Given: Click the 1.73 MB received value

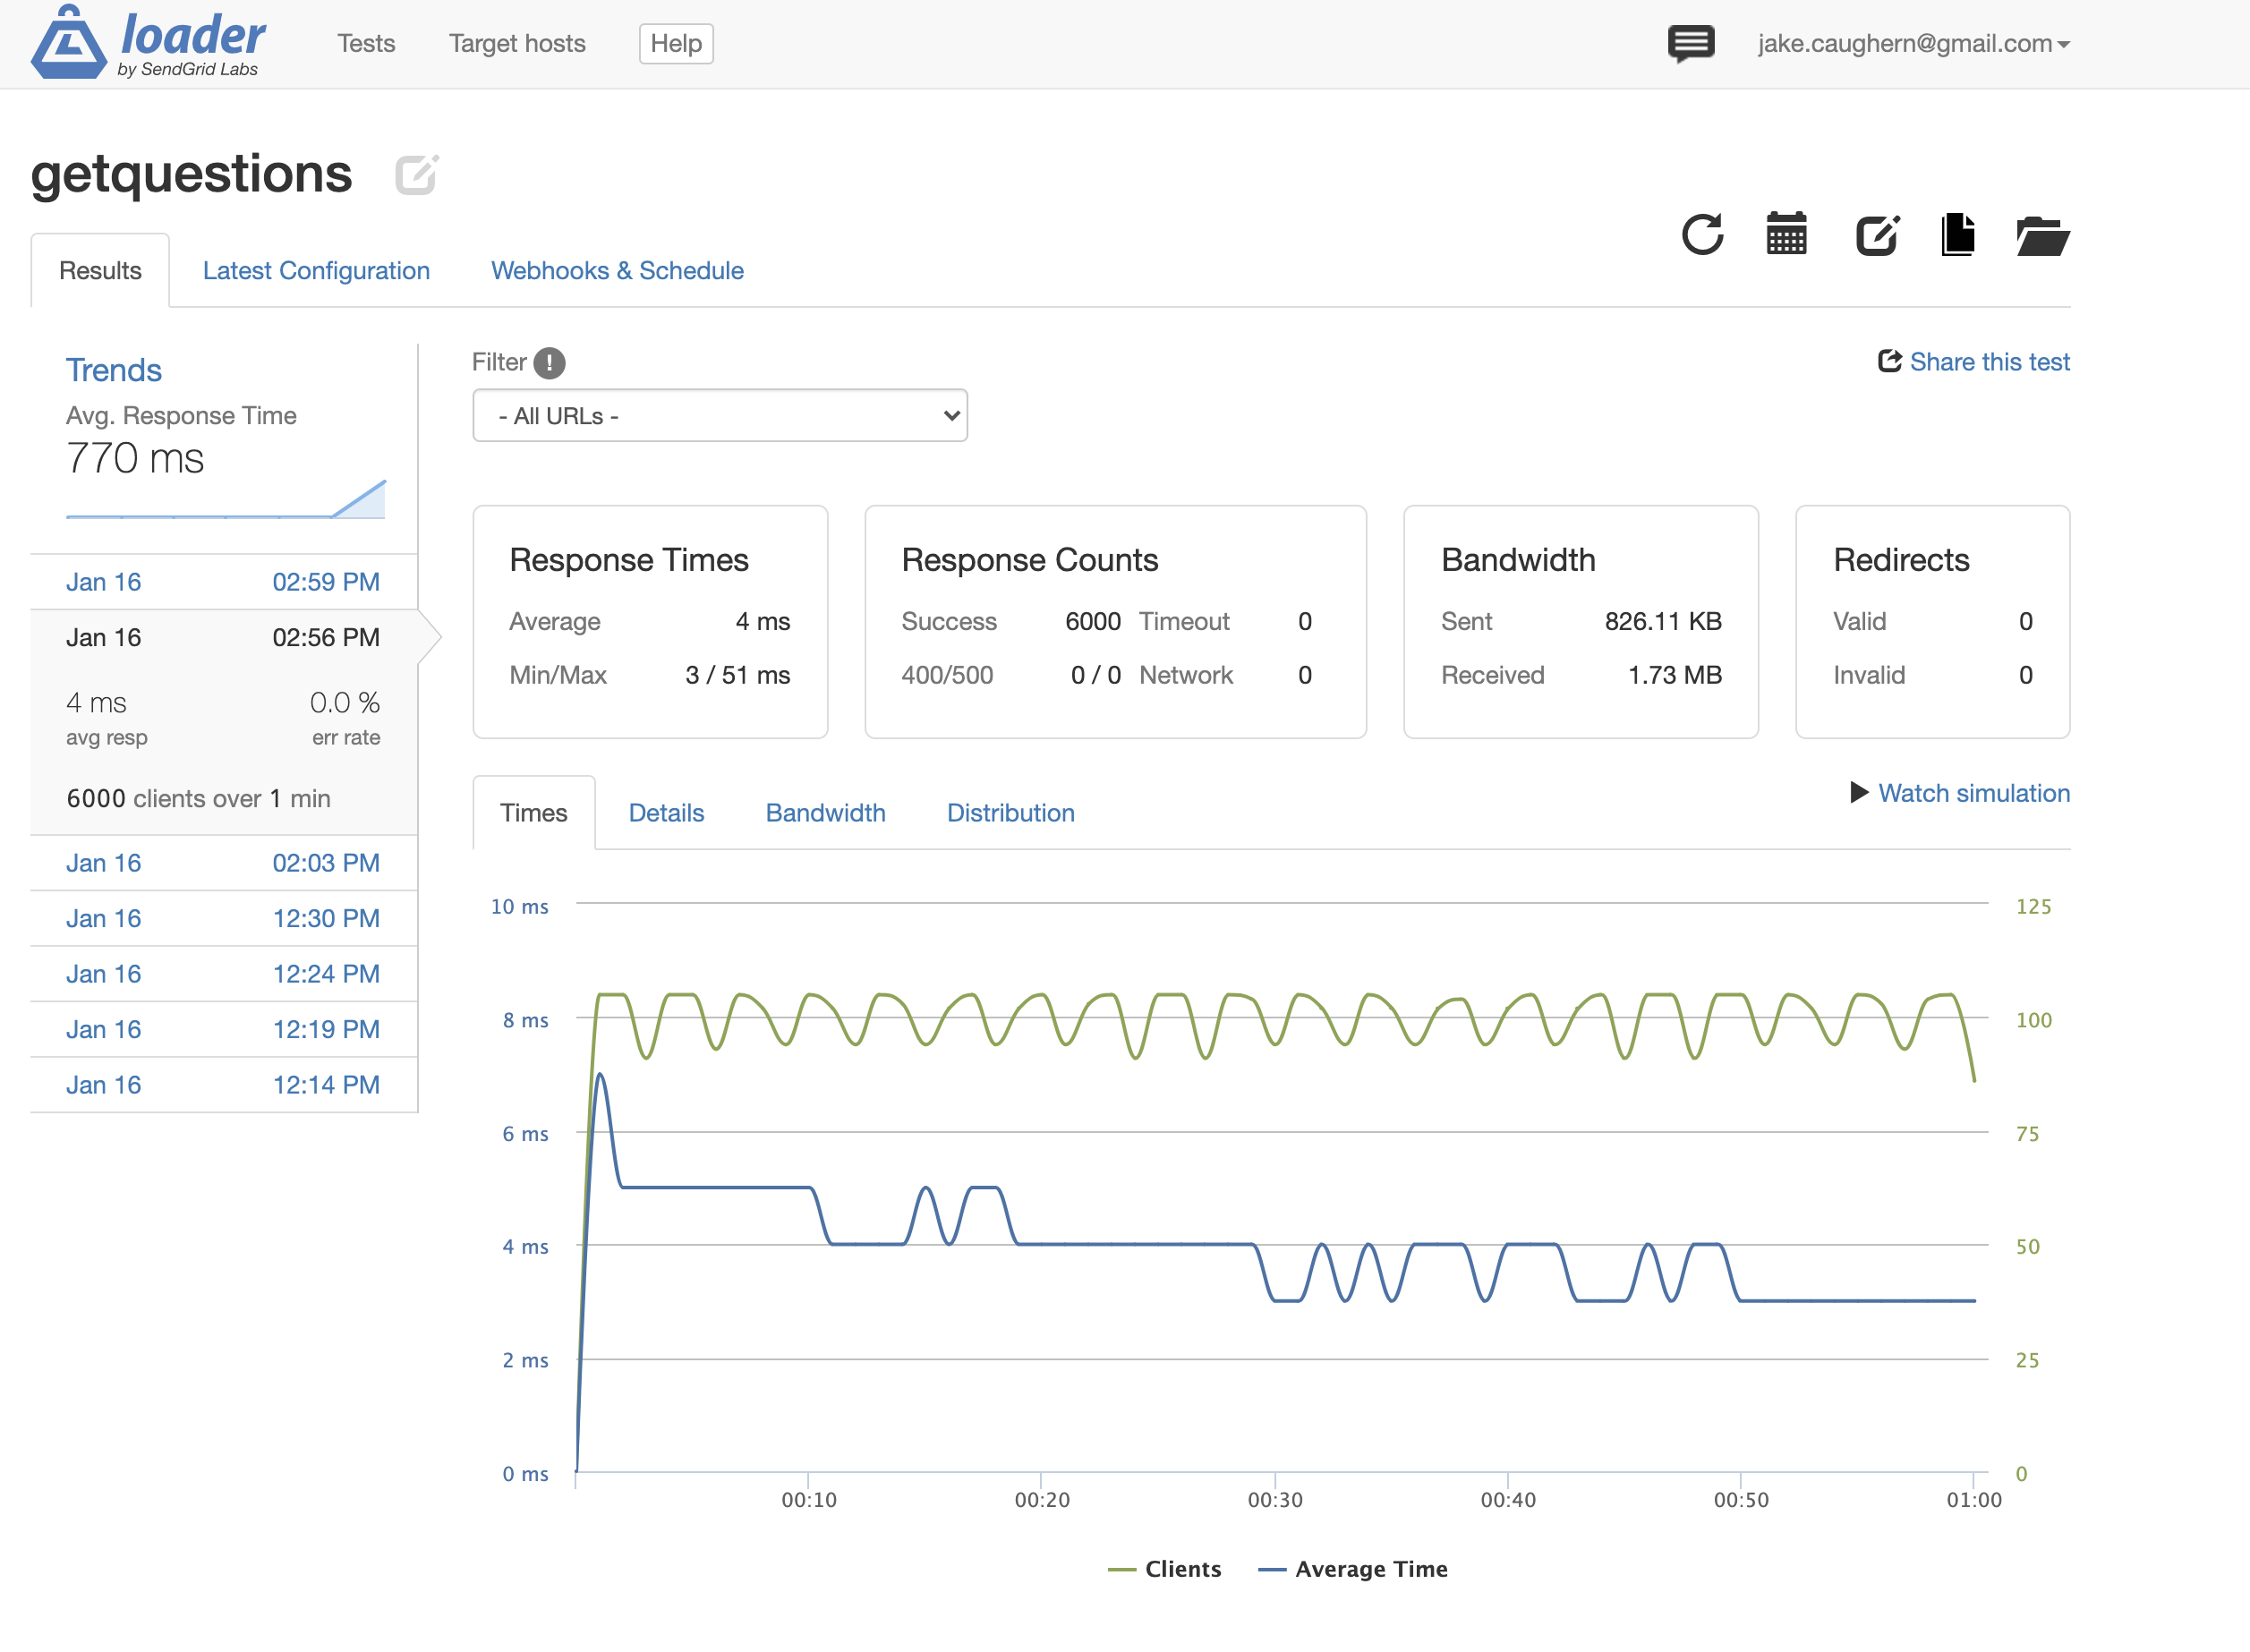Looking at the screenshot, I should [1675, 676].
